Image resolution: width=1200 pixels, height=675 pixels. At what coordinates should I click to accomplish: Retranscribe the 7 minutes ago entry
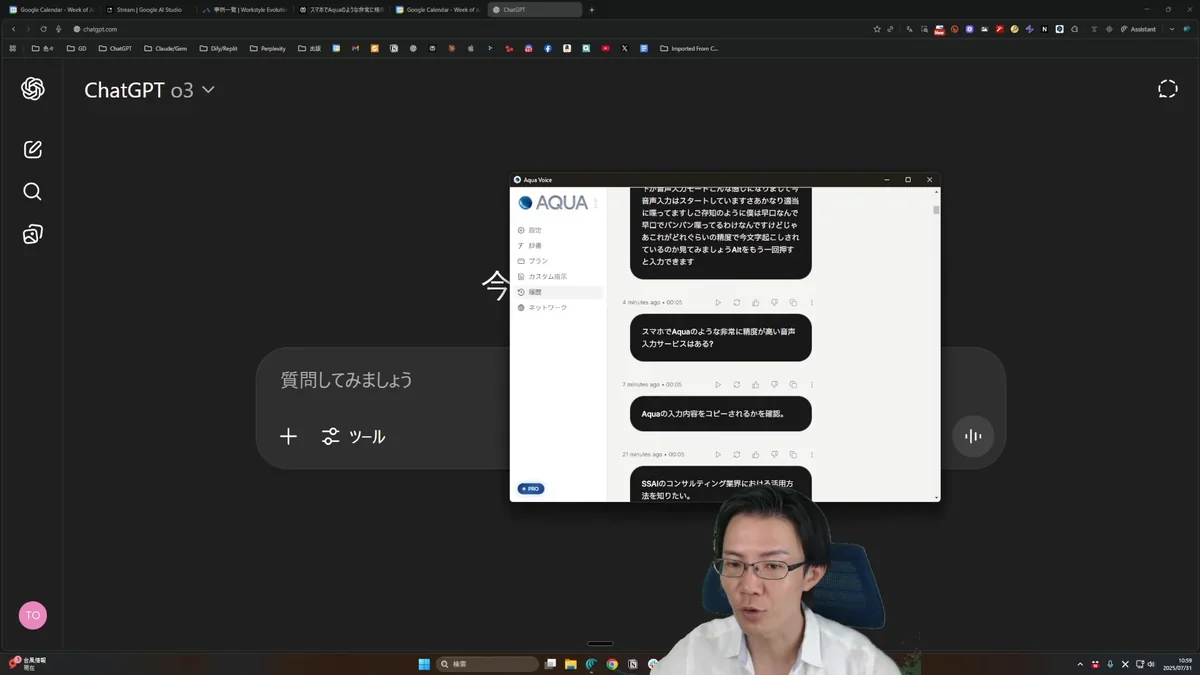pyautogui.click(x=737, y=385)
